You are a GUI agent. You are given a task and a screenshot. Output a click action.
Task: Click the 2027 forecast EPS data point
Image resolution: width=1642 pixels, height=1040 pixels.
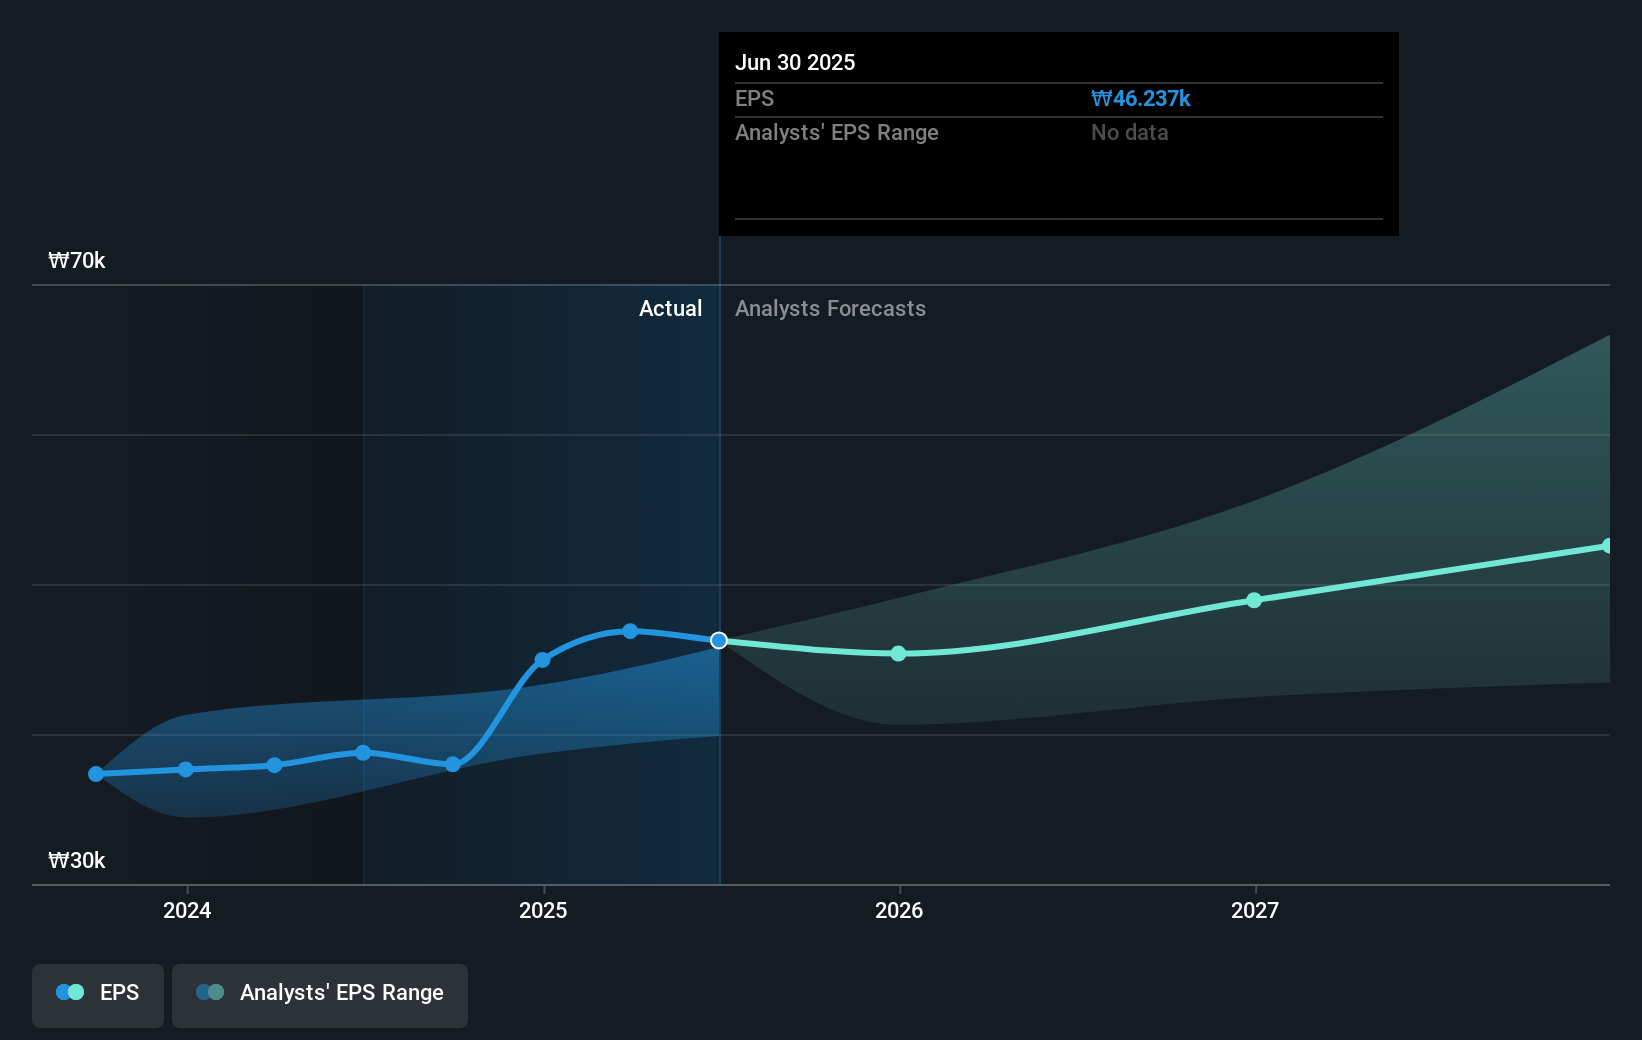click(1253, 600)
